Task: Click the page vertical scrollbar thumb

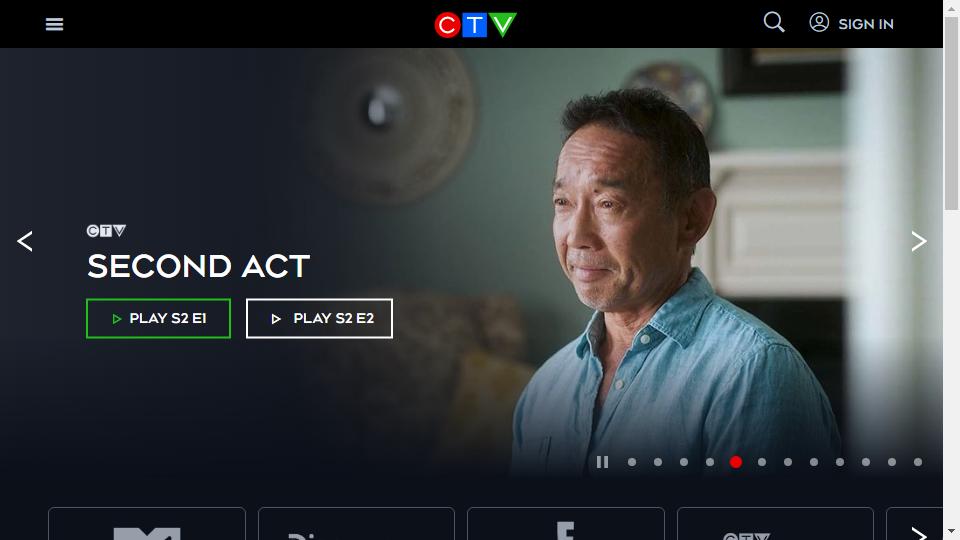Action: point(951,113)
